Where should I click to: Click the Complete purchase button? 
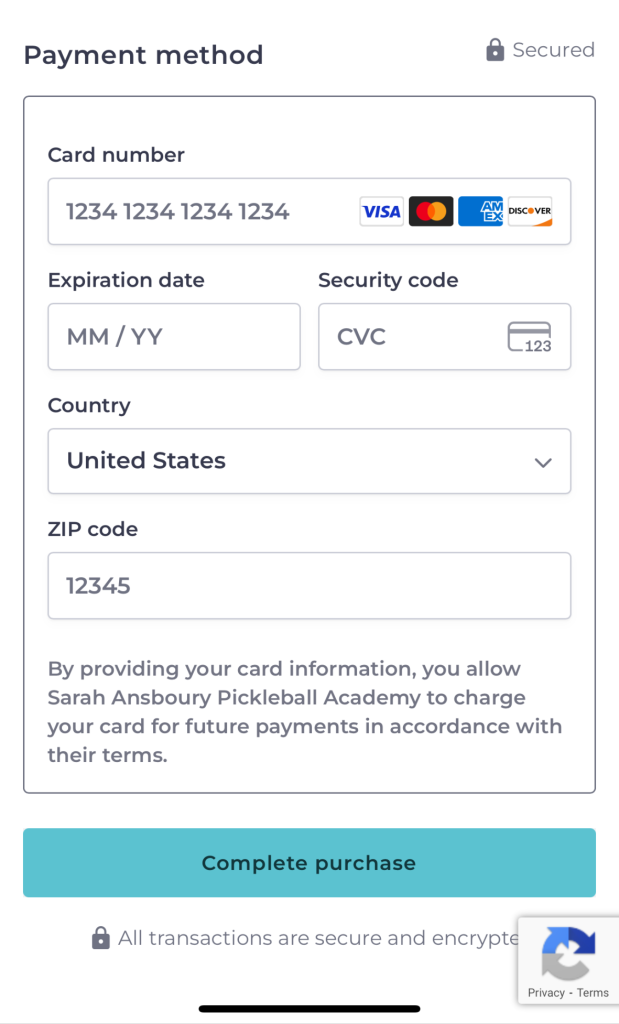pos(310,863)
